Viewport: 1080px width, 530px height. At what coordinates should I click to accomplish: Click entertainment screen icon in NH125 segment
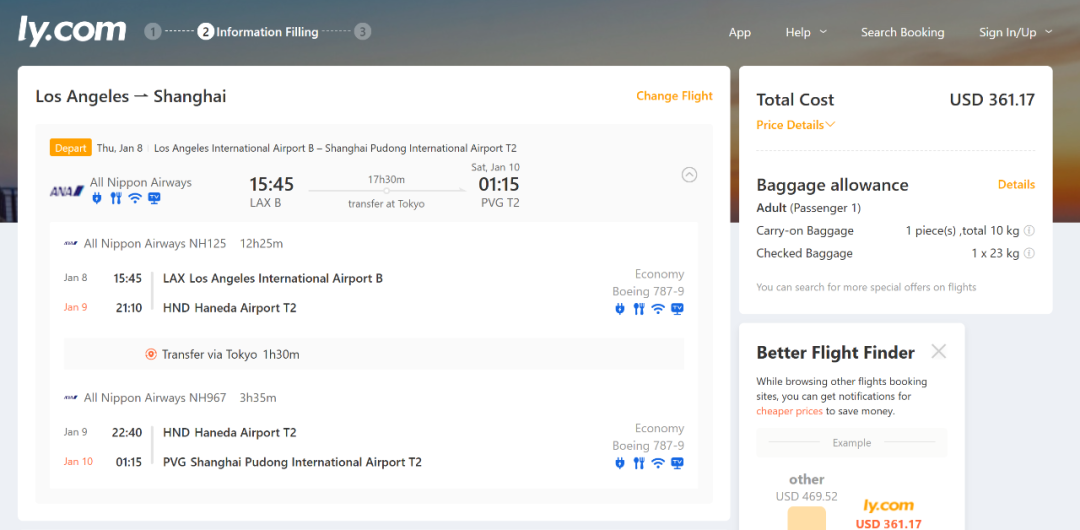677,309
